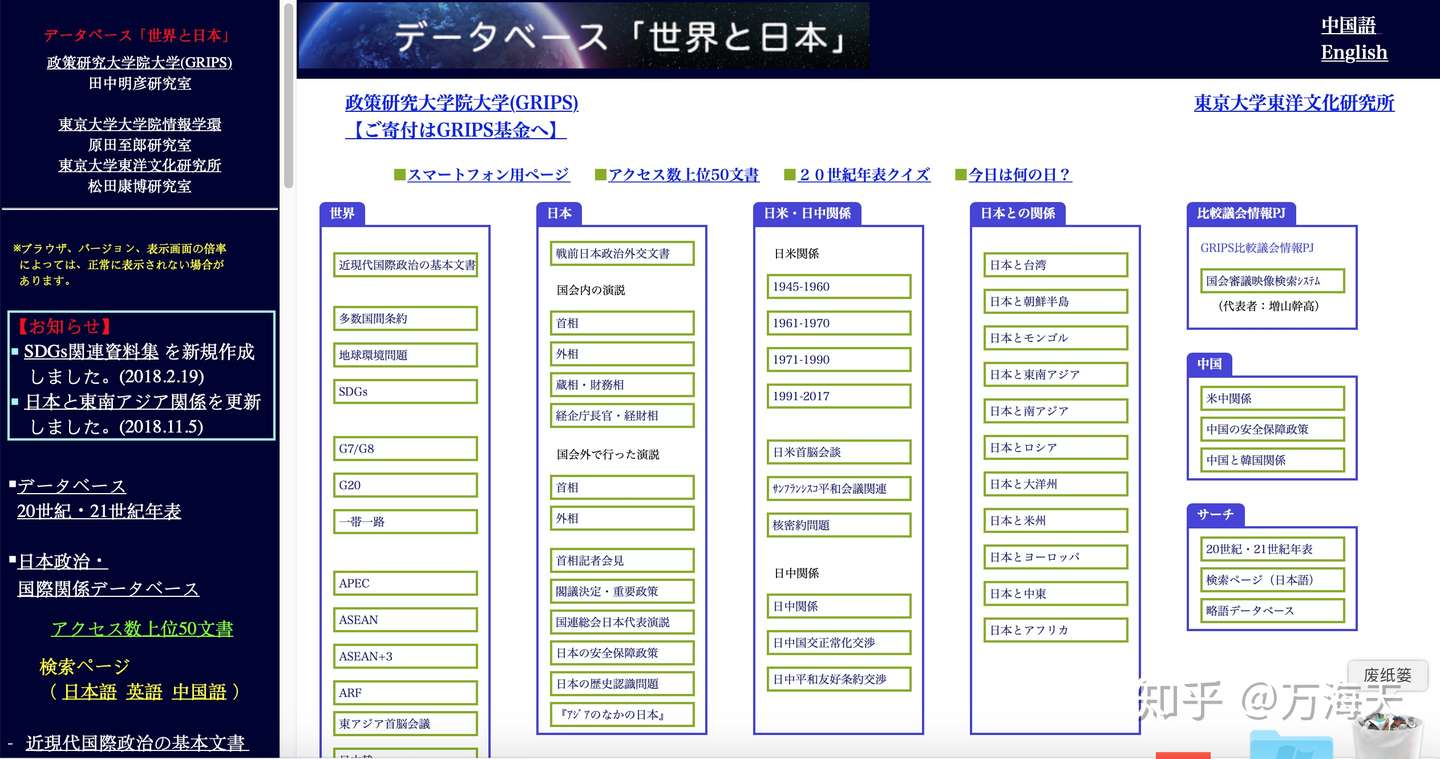Open アクセス数上位50文書 in the top link row

683,175
